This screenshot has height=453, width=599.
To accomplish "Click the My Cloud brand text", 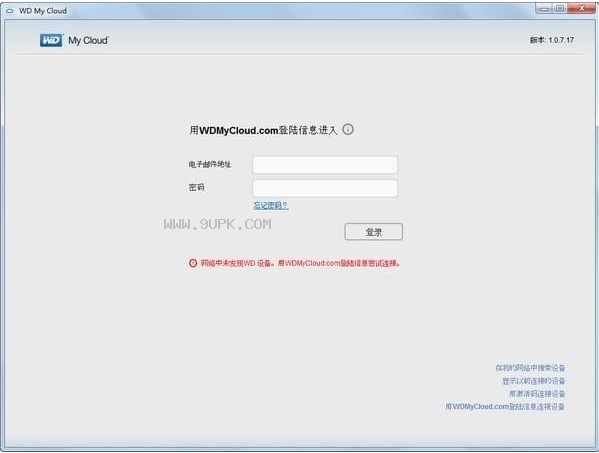I will 88,40.
